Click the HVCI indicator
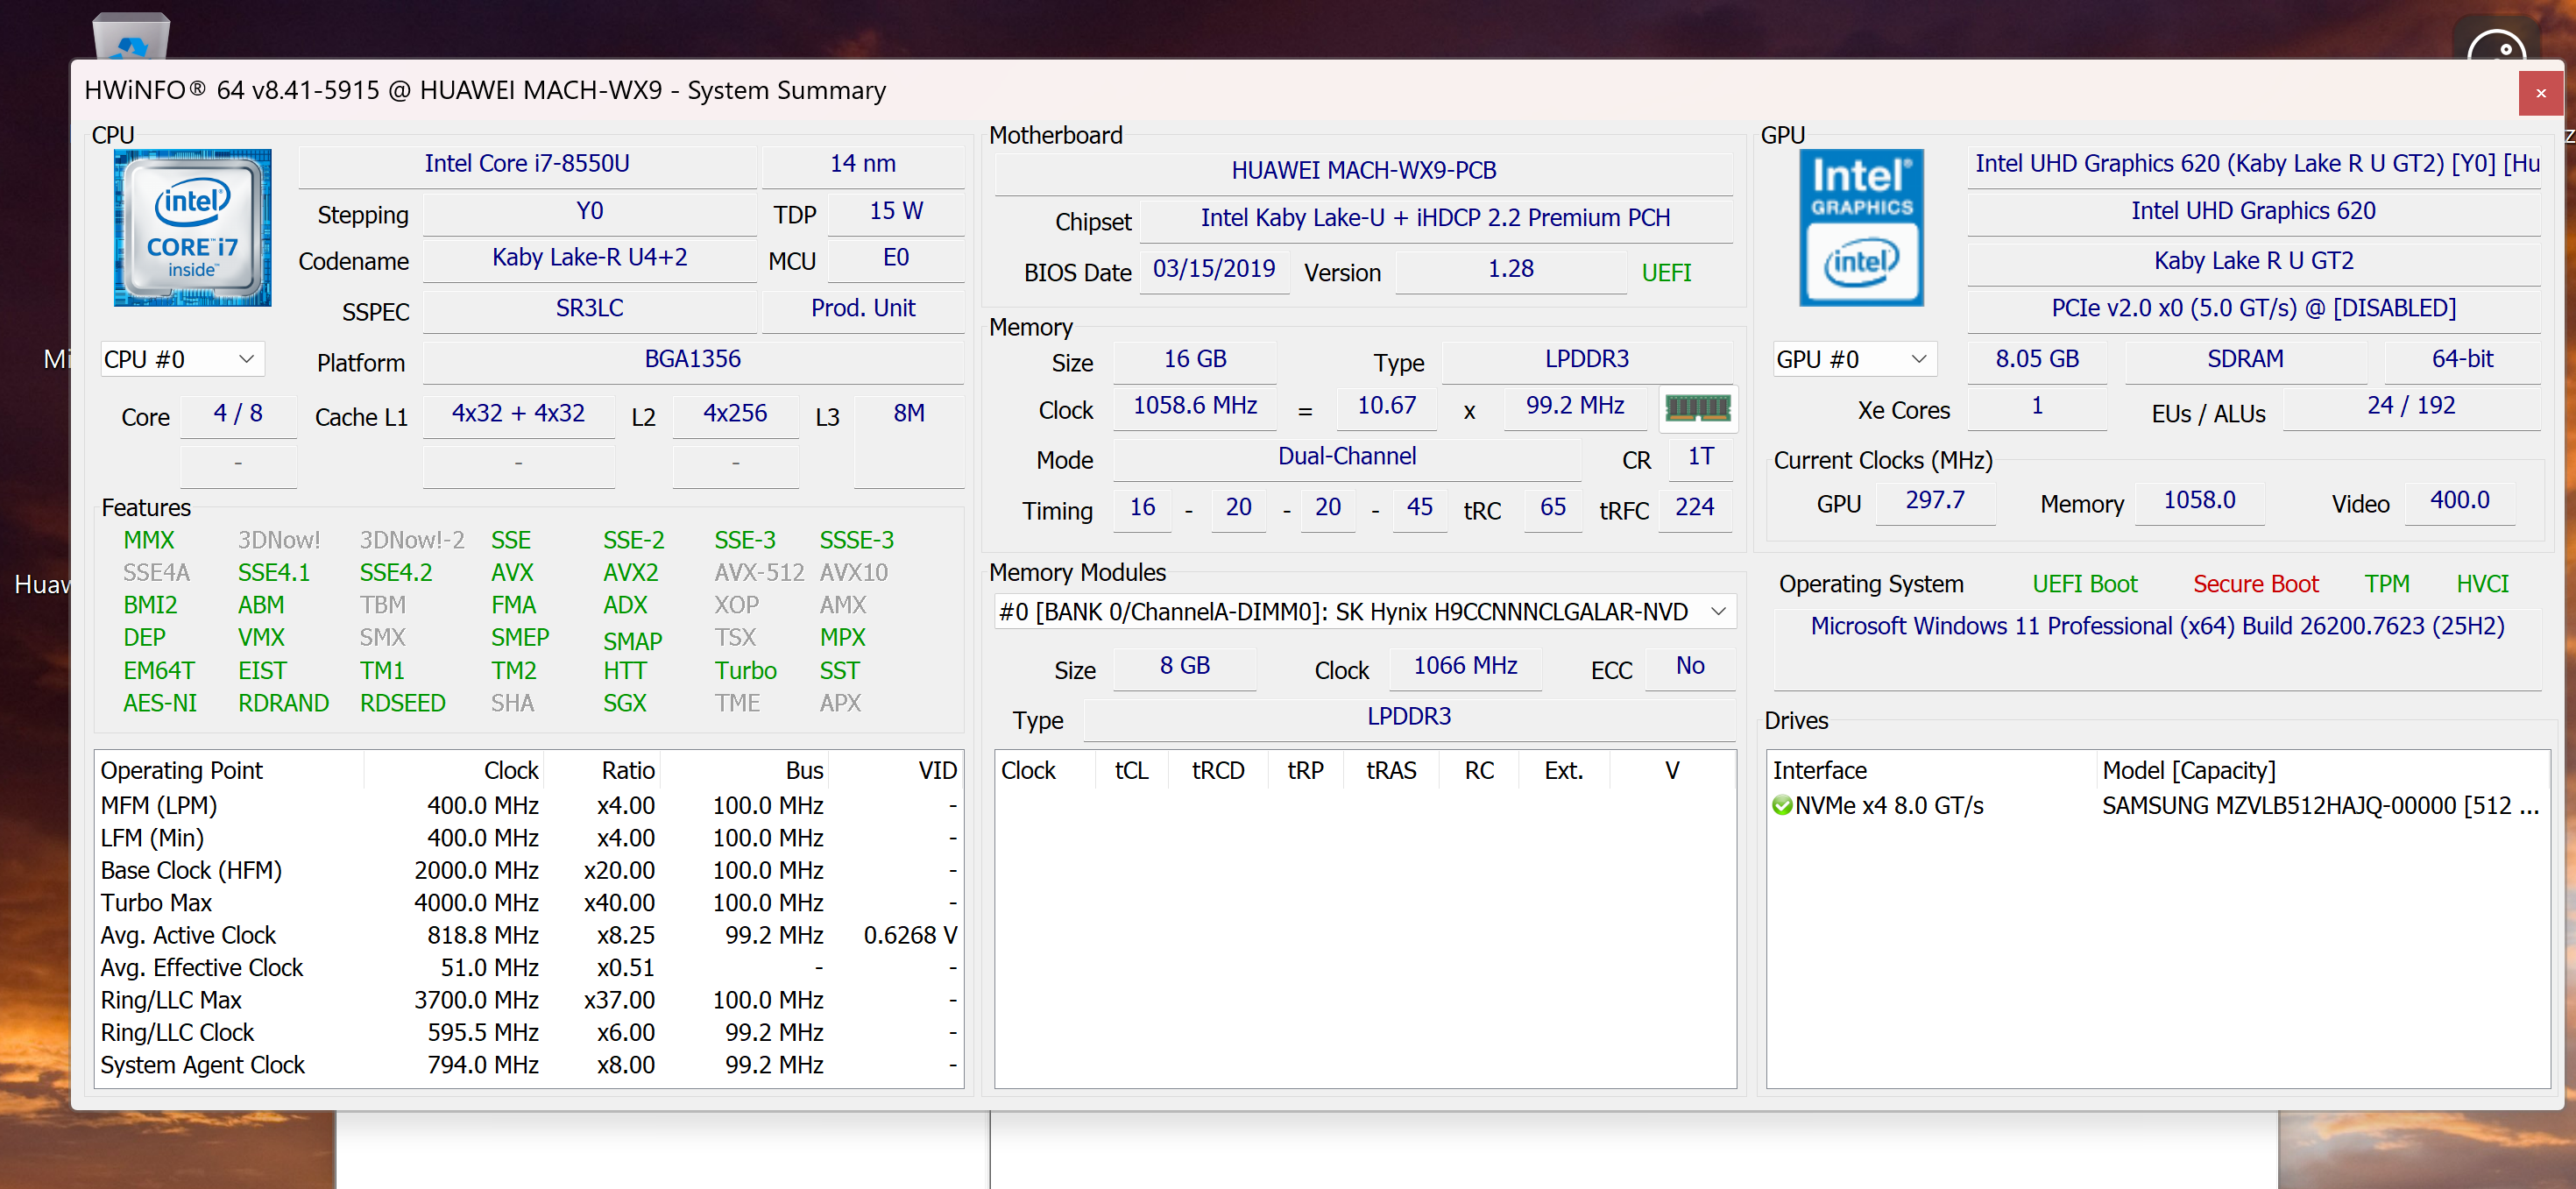Viewport: 2576px width, 1189px height. point(2483,584)
